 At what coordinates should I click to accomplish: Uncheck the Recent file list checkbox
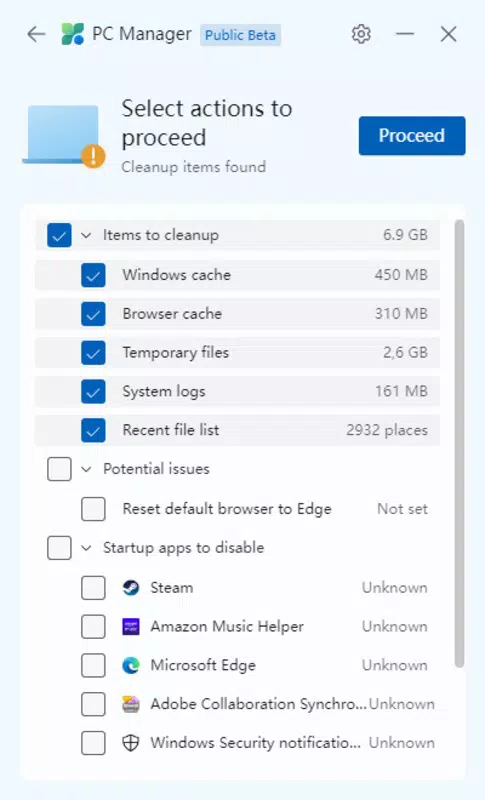[93, 430]
